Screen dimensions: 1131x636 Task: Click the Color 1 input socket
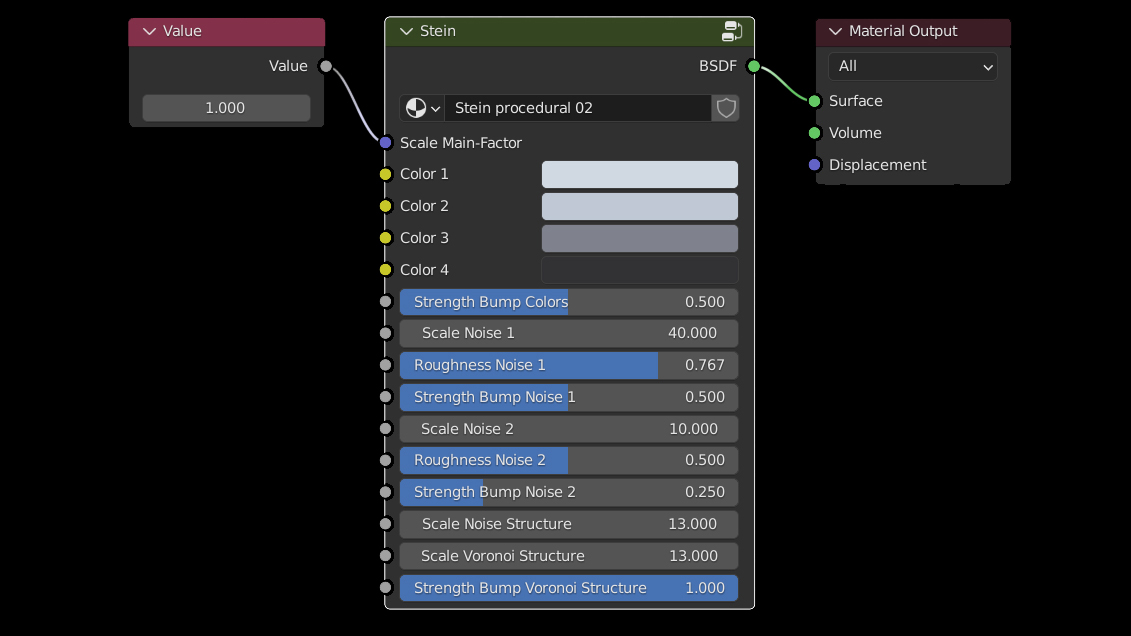(386, 174)
